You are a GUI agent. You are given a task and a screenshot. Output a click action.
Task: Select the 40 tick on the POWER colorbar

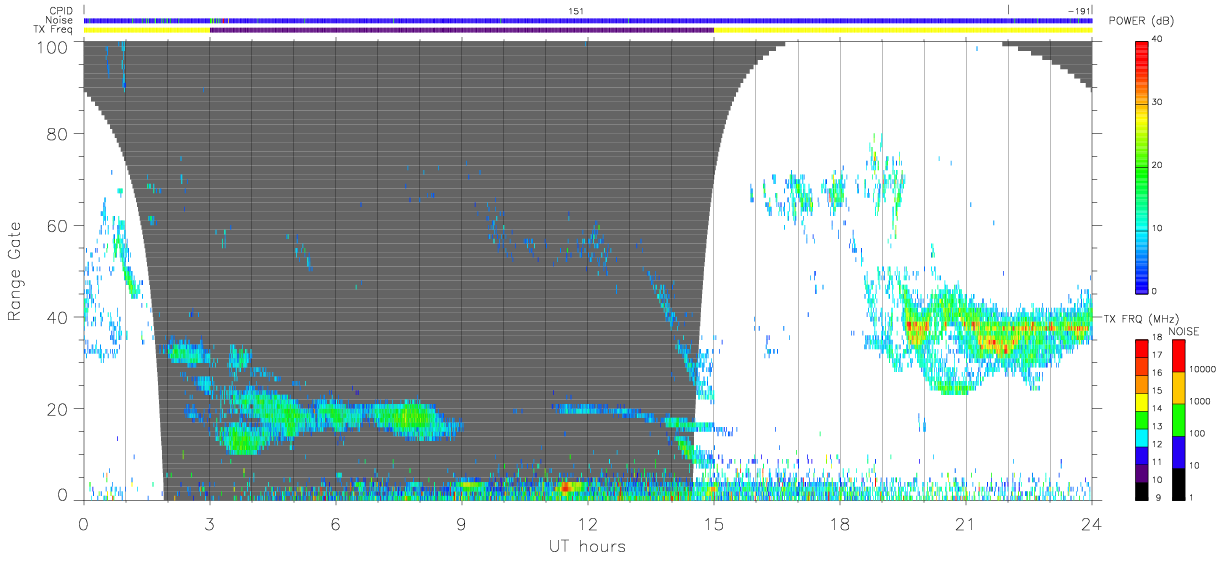tap(1159, 39)
